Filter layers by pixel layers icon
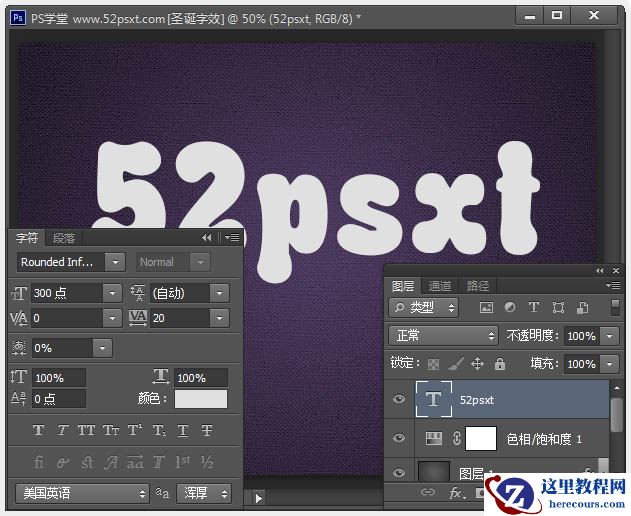 point(486,308)
